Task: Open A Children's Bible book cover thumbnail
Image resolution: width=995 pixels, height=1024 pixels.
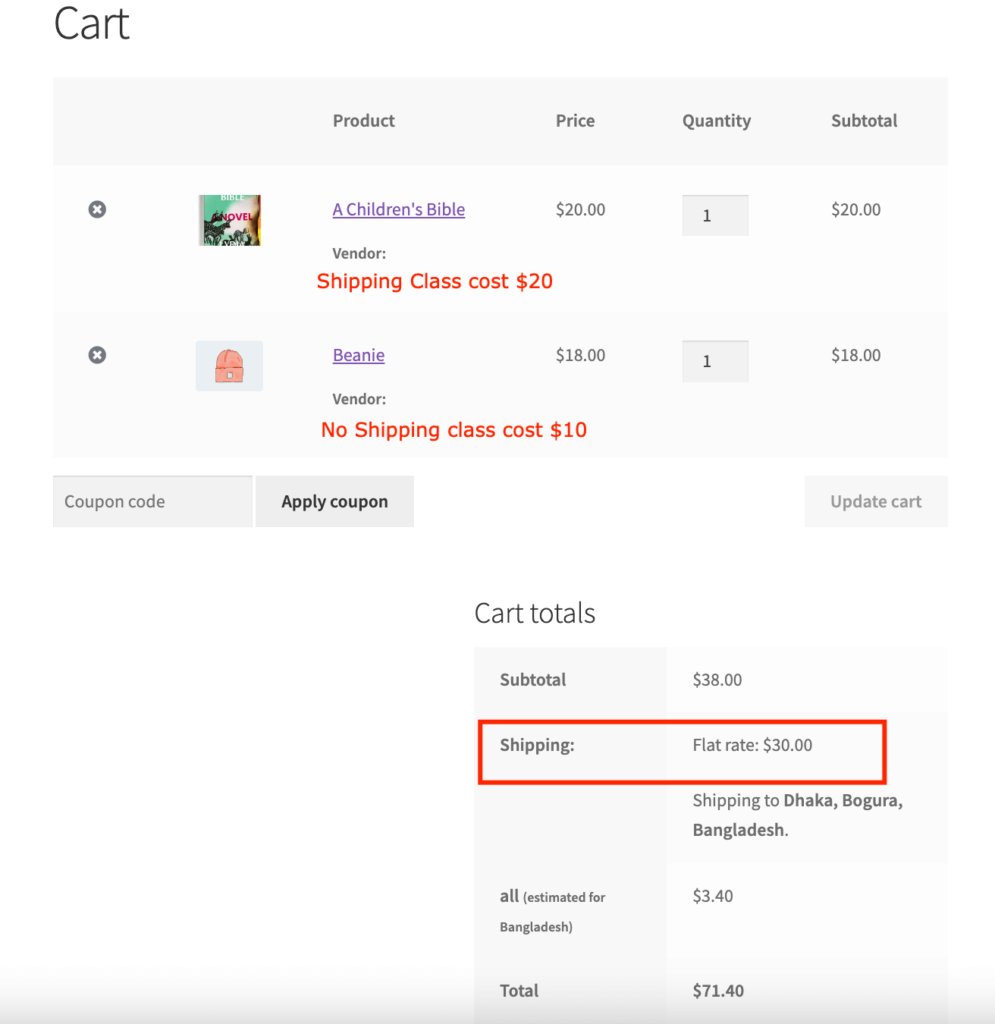Action: pos(229,220)
